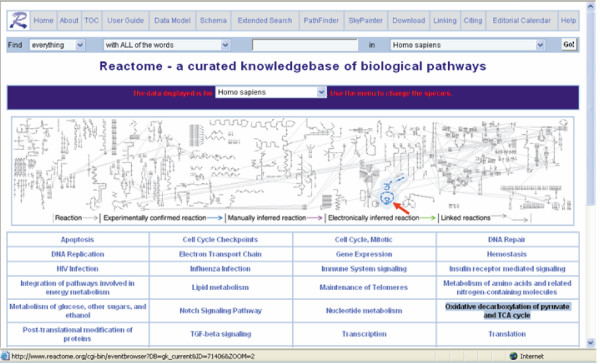Image resolution: width=600 pixels, height=364 pixels.
Task: Open the Notch Signaling Pathway link
Action: (x=221, y=311)
